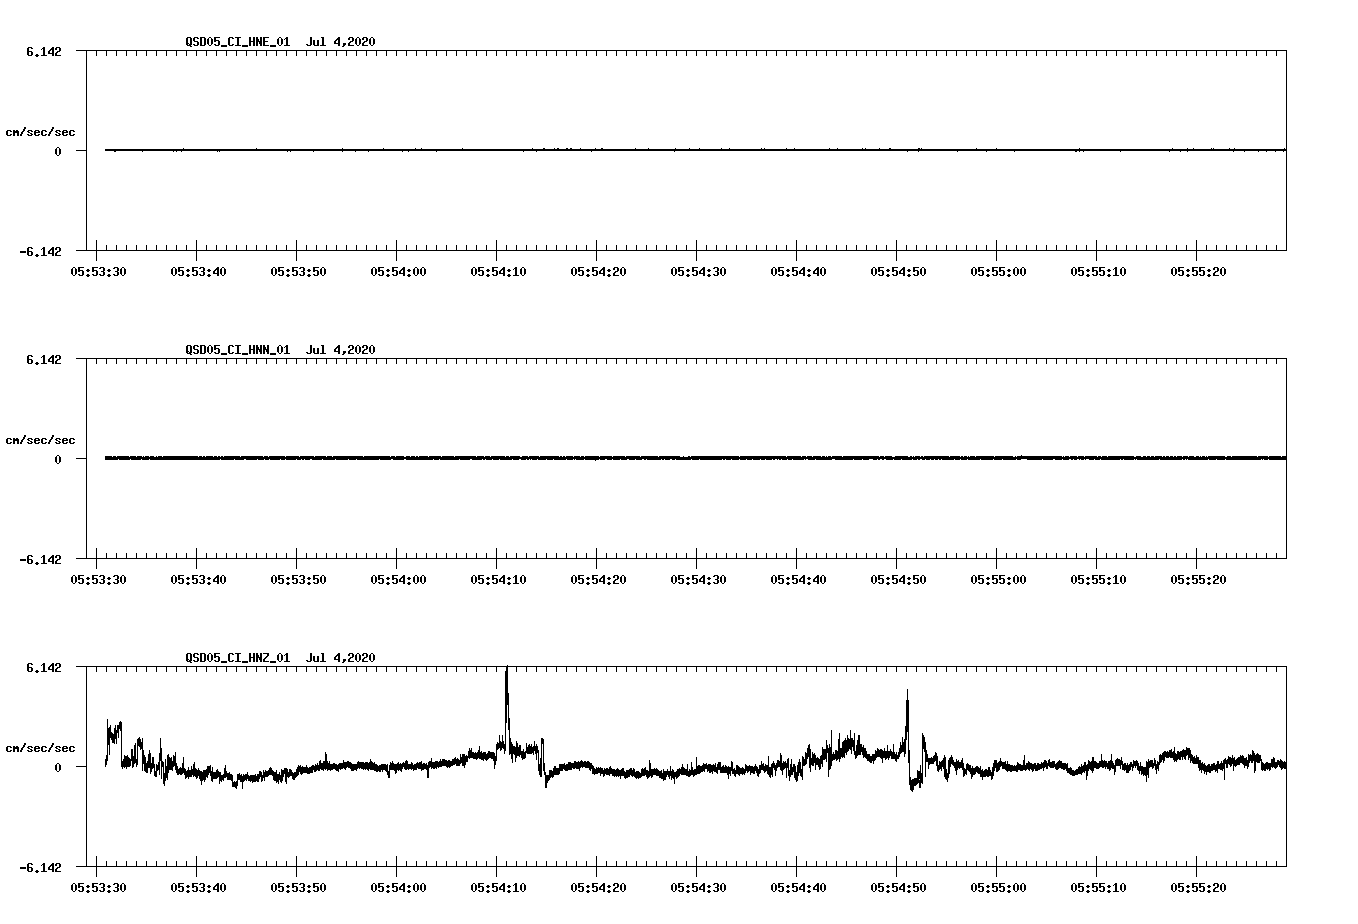
Task: Click the tallest spike in HNZ trace
Action: (x=507, y=705)
